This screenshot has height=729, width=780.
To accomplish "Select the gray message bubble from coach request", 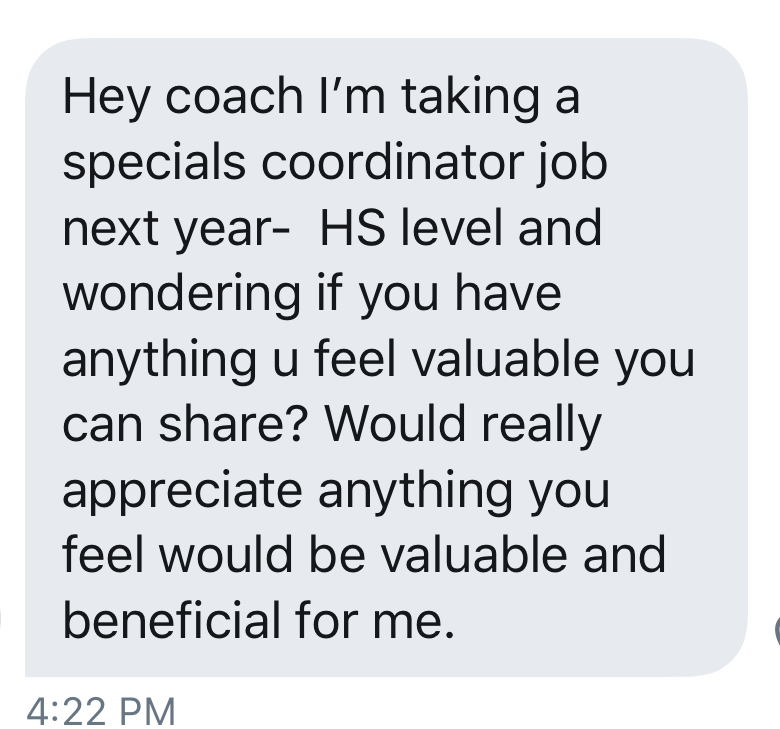I will (x=386, y=357).
